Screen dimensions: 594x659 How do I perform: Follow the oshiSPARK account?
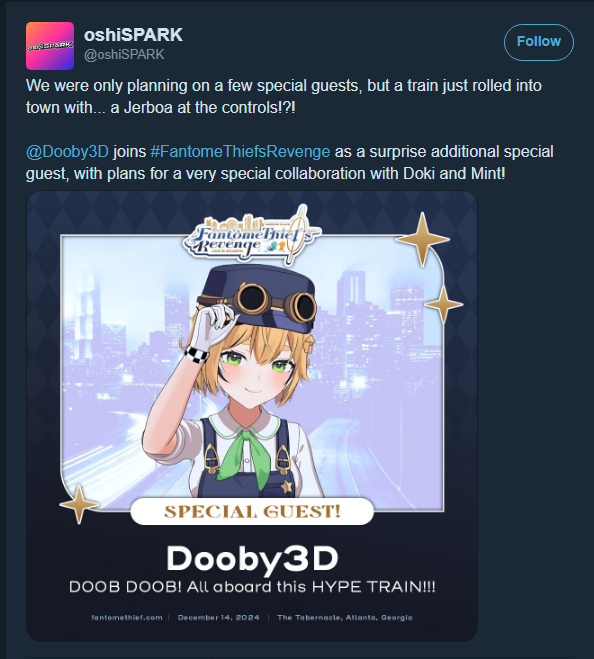click(539, 42)
